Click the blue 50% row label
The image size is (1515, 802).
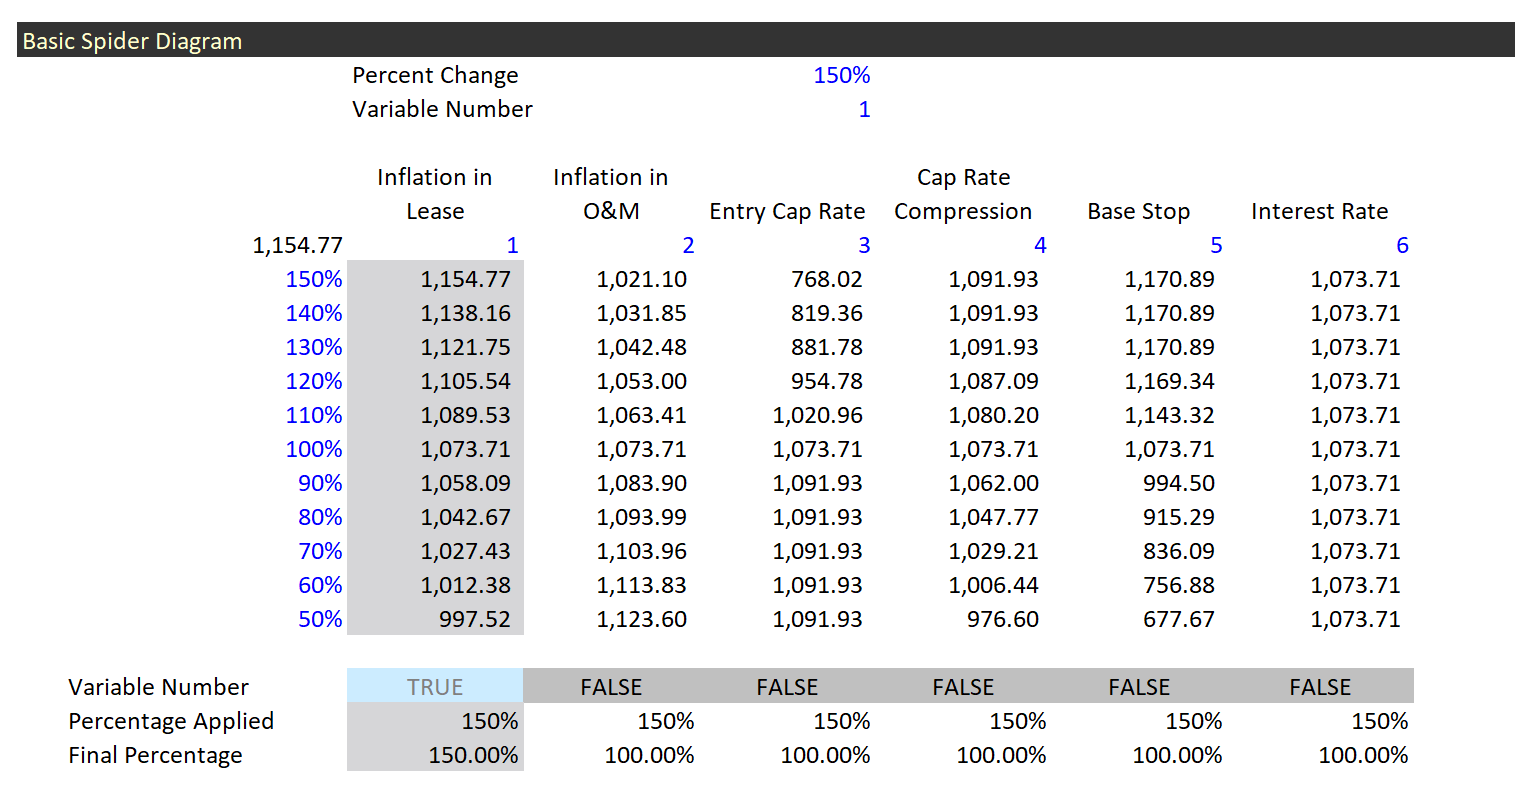320,619
